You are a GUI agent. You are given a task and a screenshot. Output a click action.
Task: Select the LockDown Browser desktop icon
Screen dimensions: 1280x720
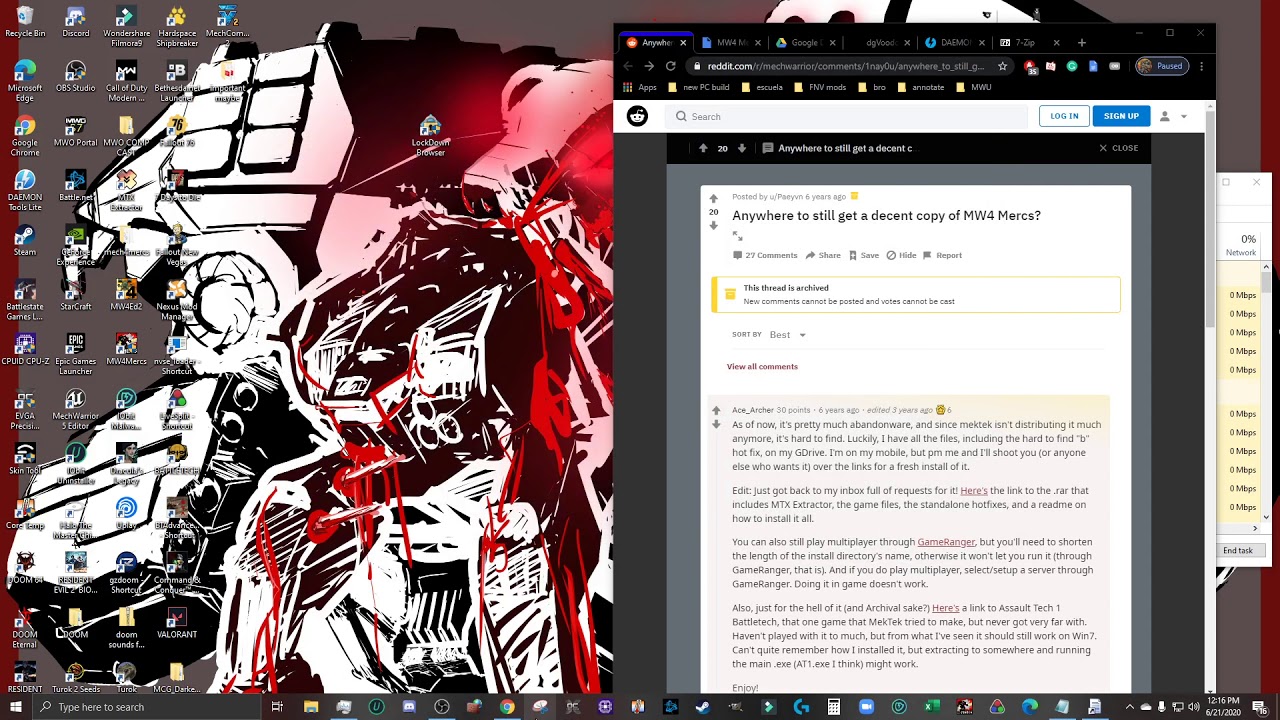click(x=430, y=137)
